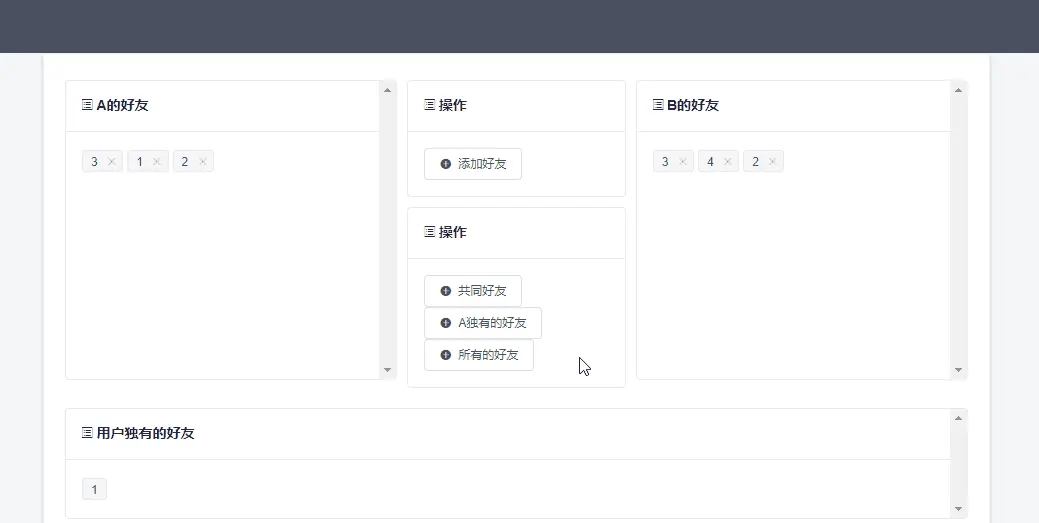1039x523 pixels.
Task: Click the list icon beside A的好友 title
Action: 87,105
